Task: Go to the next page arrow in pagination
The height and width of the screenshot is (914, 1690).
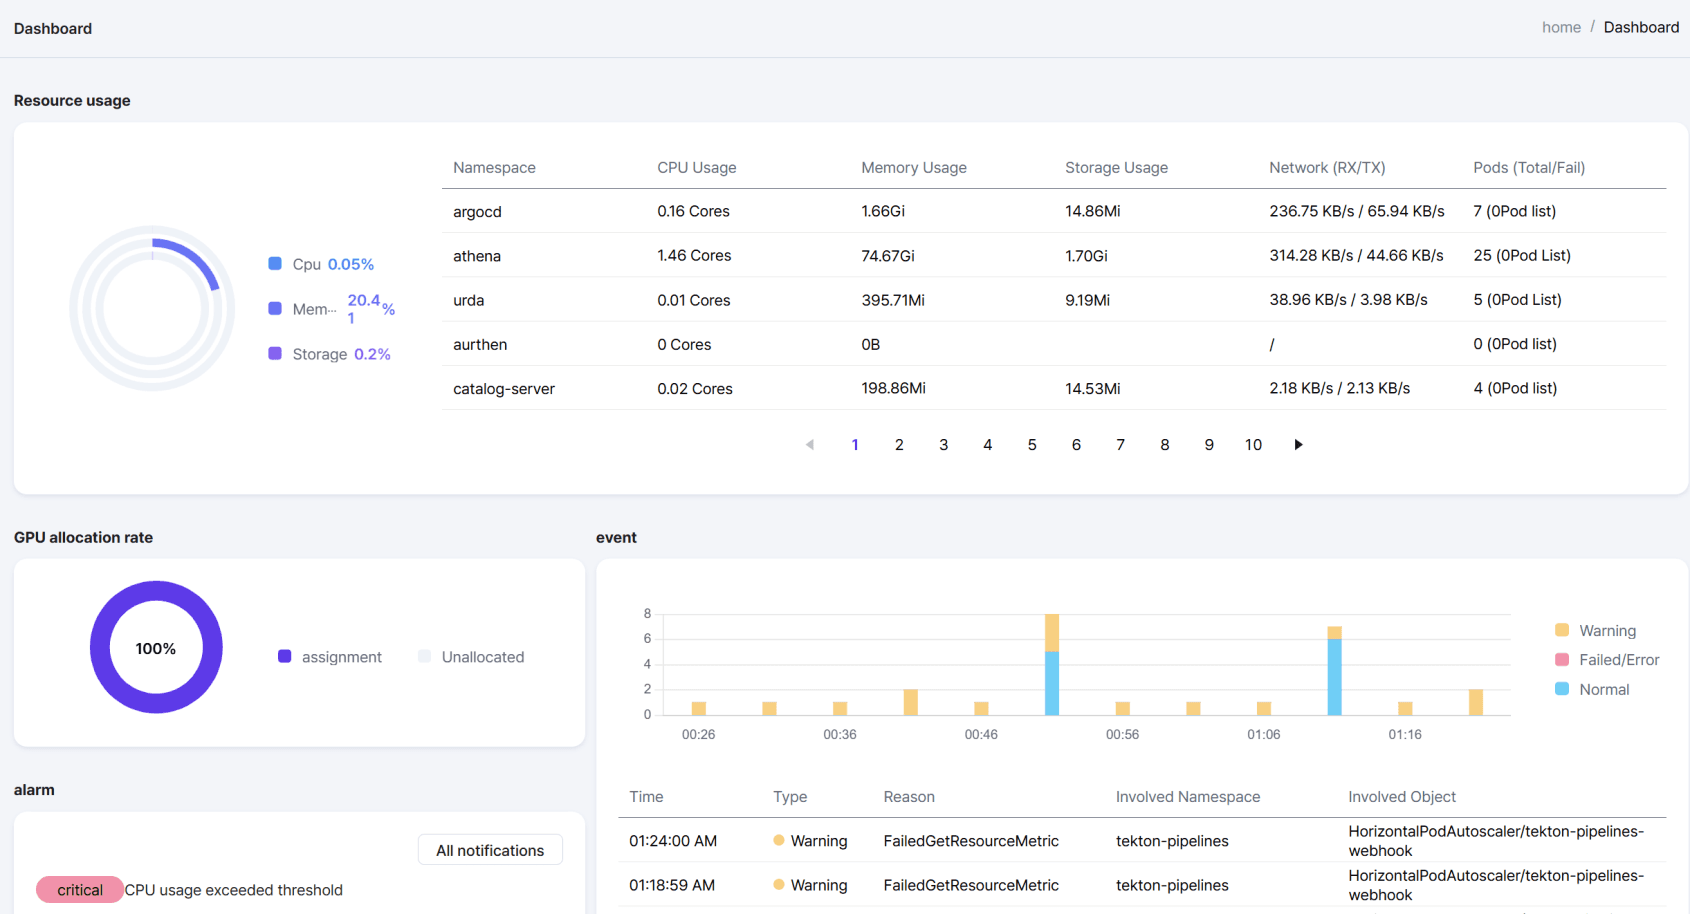Action: [x=1298, y=445]
